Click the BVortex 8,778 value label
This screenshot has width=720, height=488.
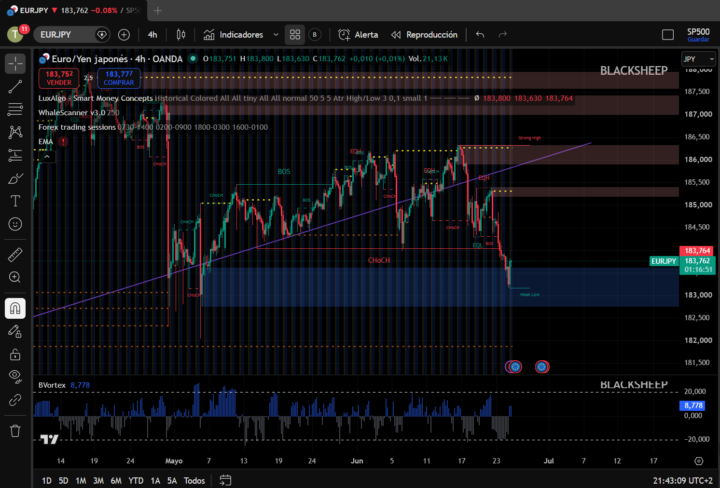click(x=693, y=405)
